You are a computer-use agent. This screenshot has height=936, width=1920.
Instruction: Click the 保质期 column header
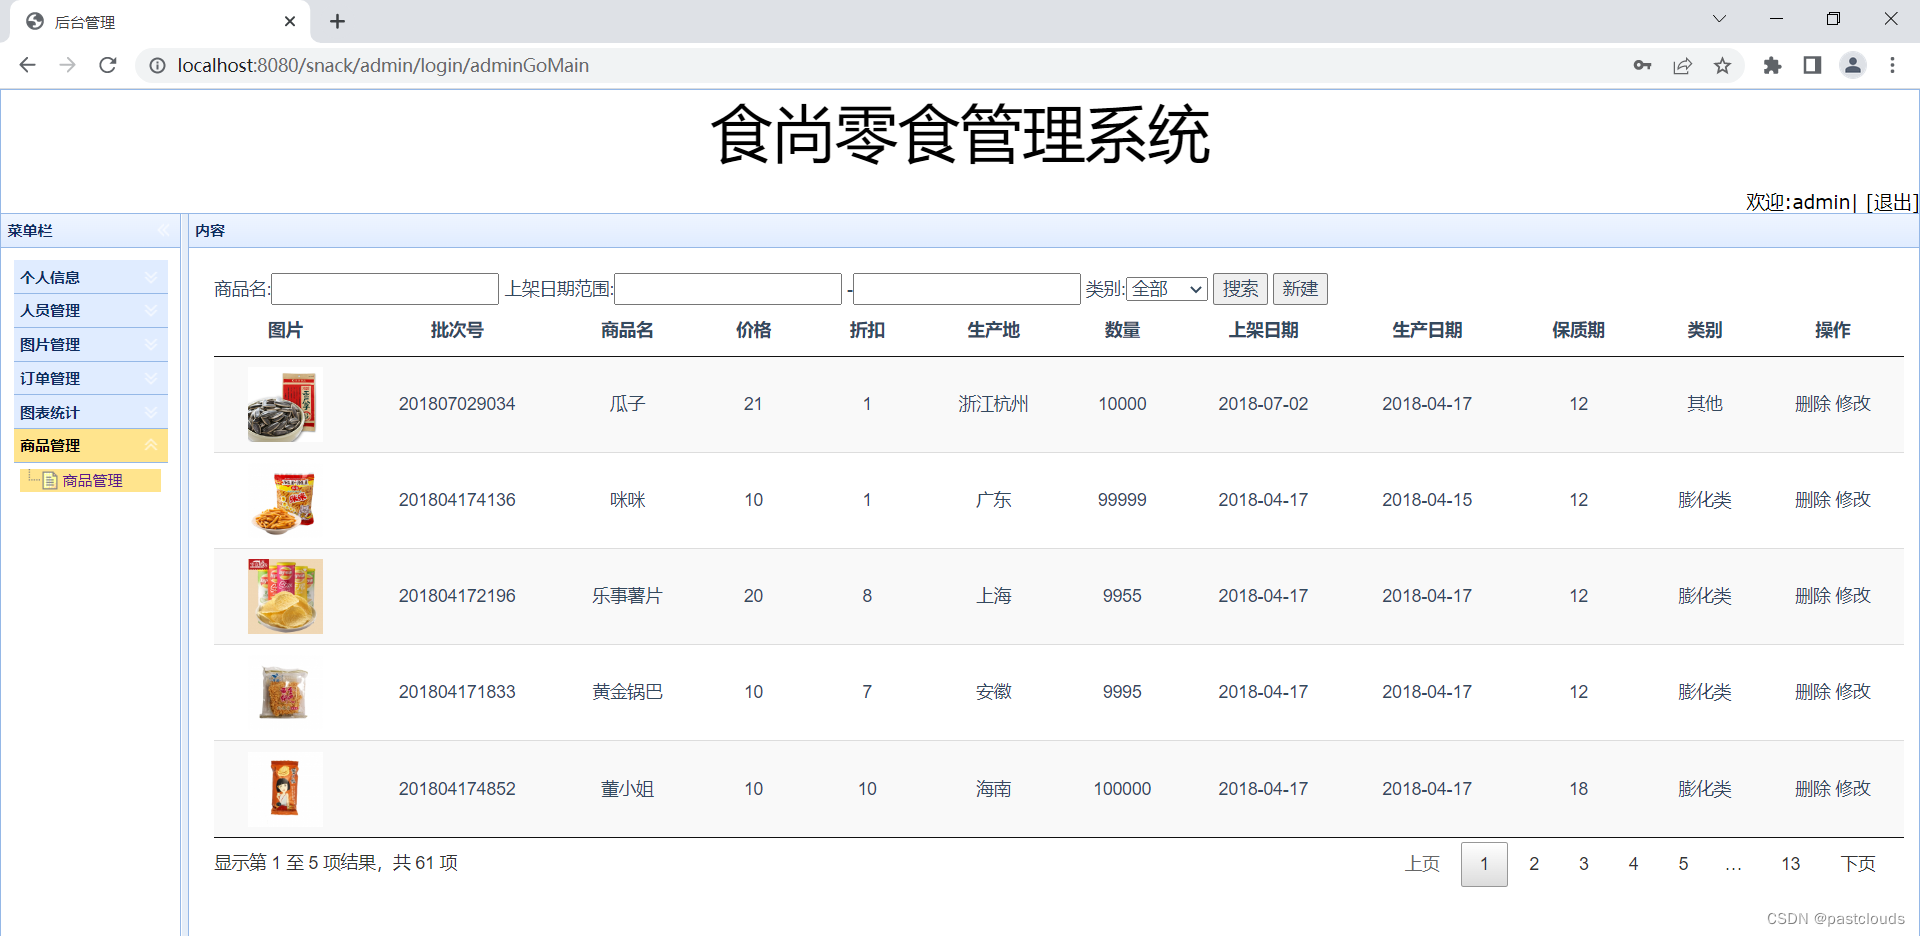[x=1578, y=330]
